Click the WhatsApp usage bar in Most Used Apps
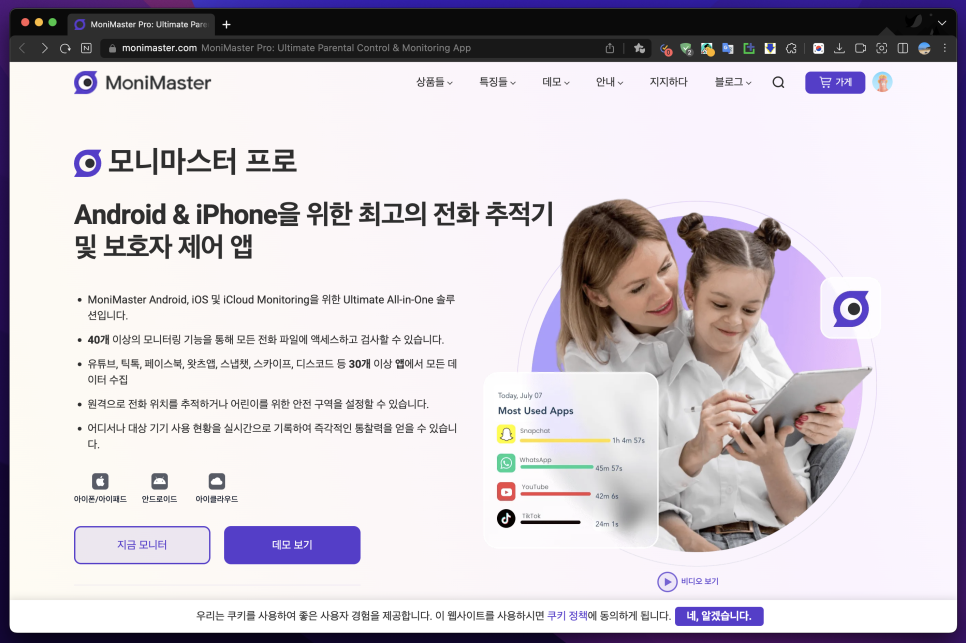 [x=556, y=467]
